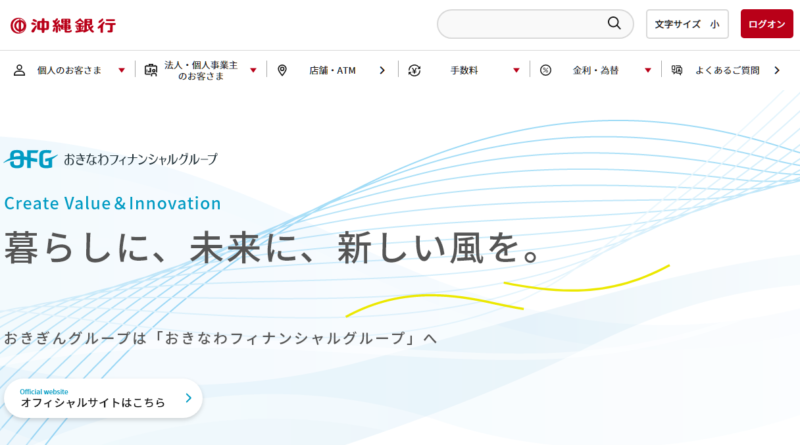Click the yen icon for 手数料

(414, 70)
